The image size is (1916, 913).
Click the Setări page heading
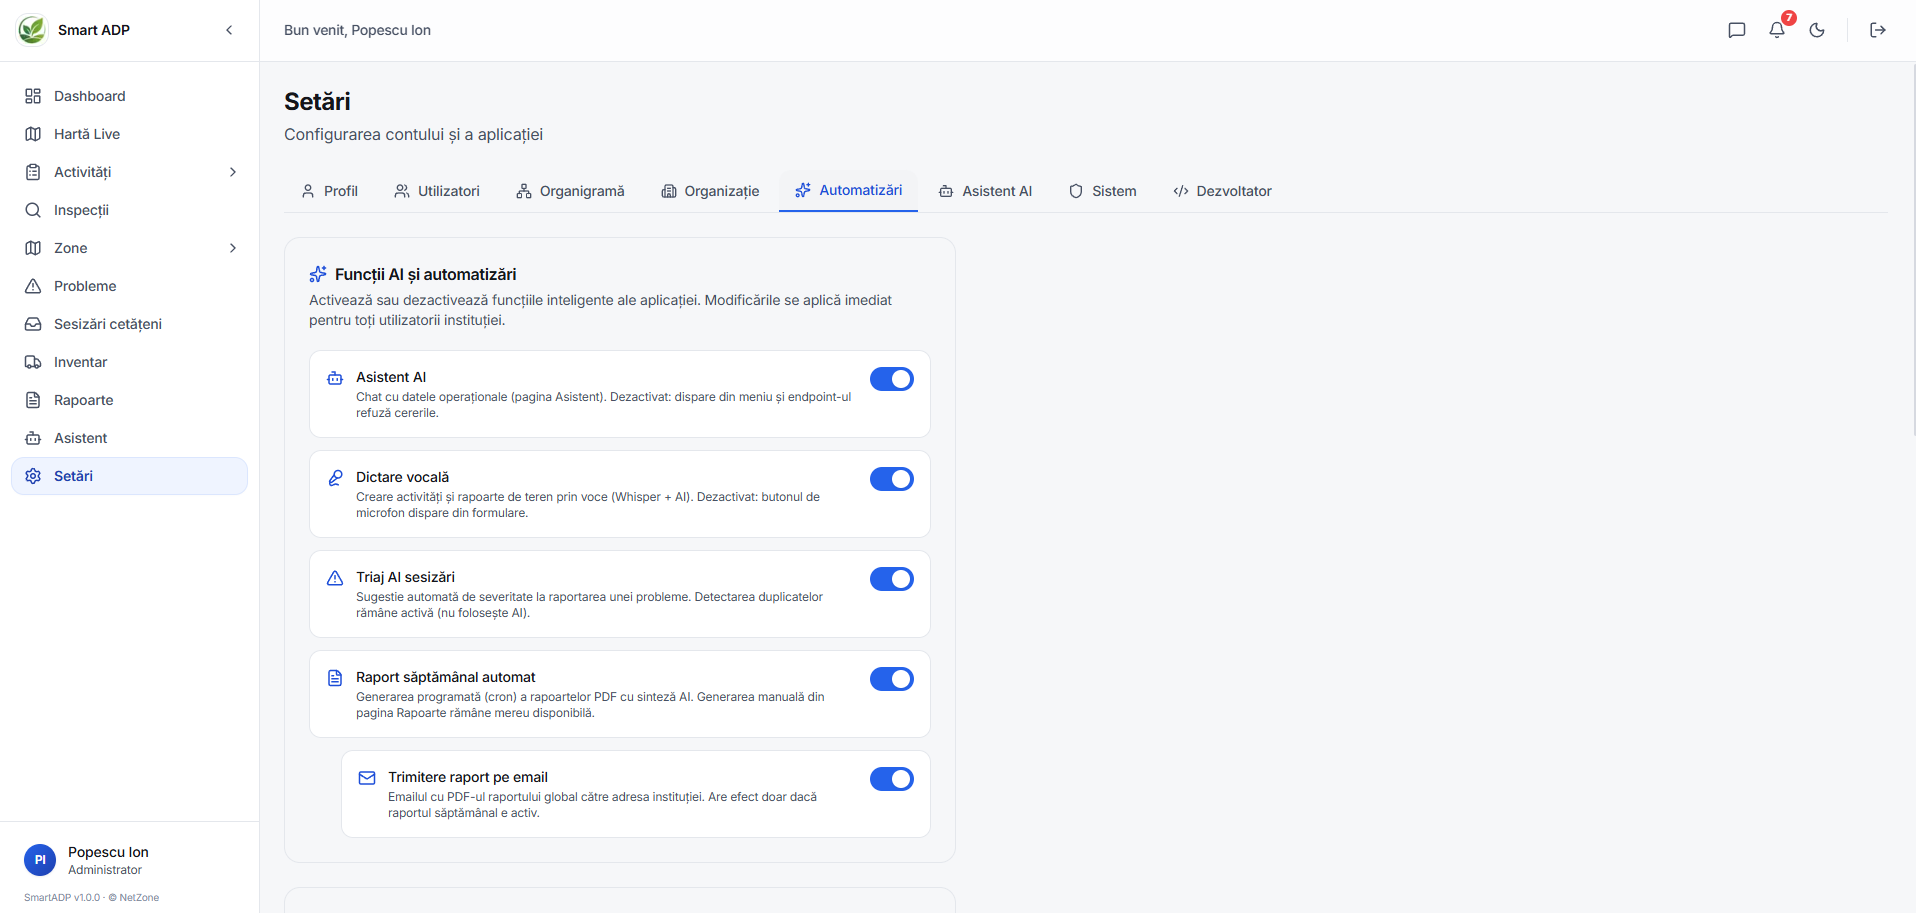[x=317, y=101]
